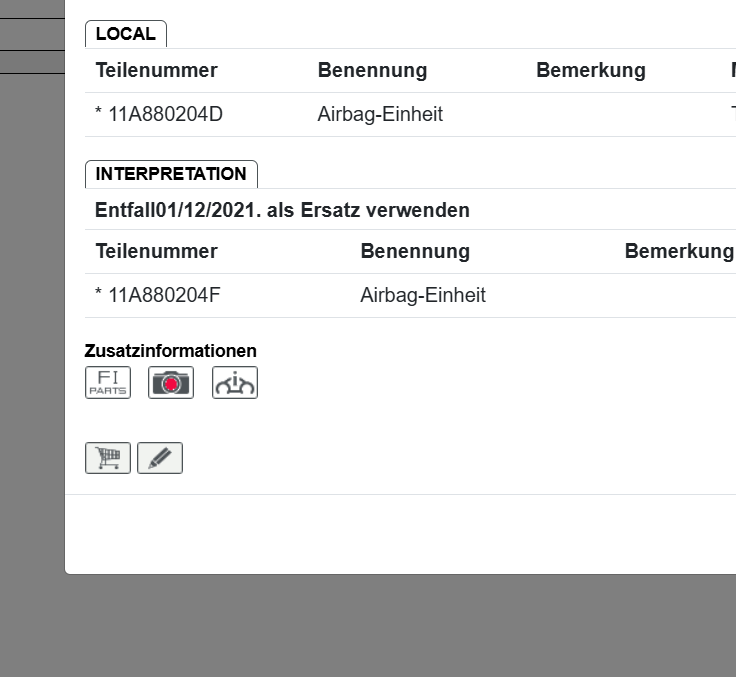
Task: Add part to shopping cart
Action: pos(108,458)
